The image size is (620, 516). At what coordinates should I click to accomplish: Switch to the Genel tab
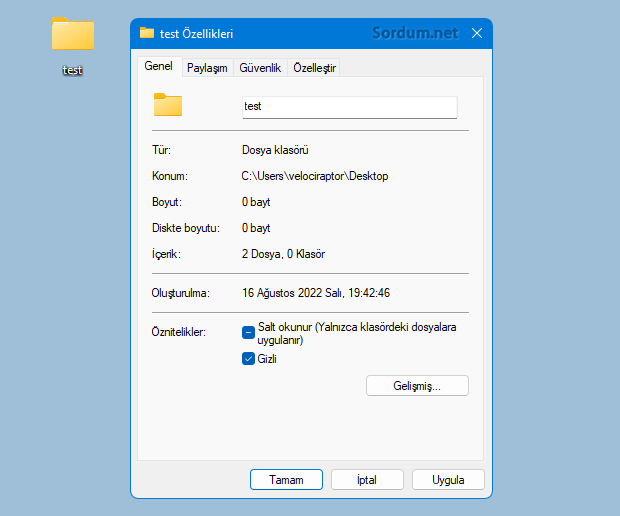click(x=158, y=67)
